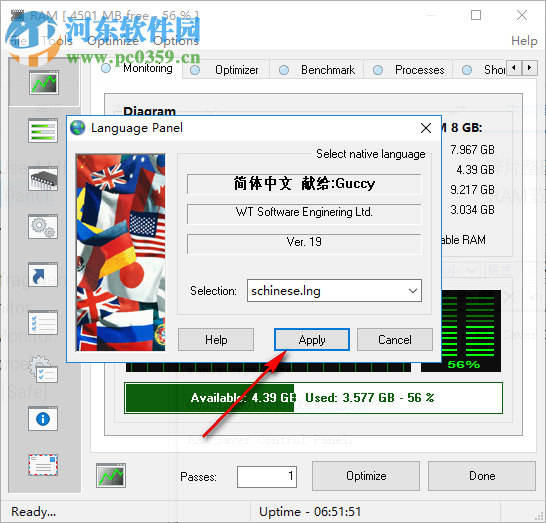
Task: Switch to the Benchmark tab
Action: (x=317, y=70)
